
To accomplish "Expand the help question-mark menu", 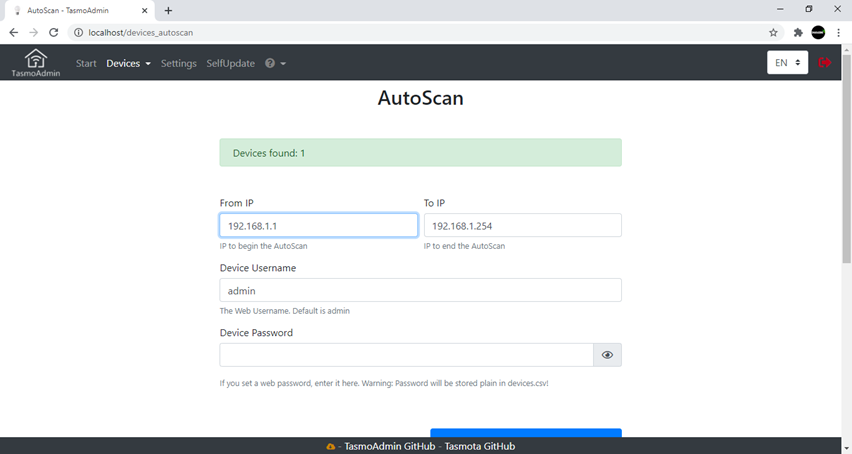I will pyautogui.click(x=275, y=64).
